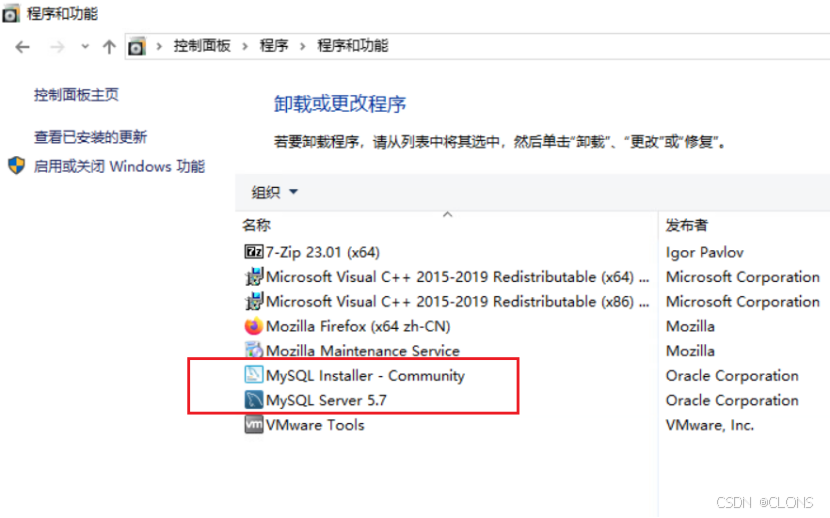Click the Mozilla Maintenance Service icon

coord(254,350)
